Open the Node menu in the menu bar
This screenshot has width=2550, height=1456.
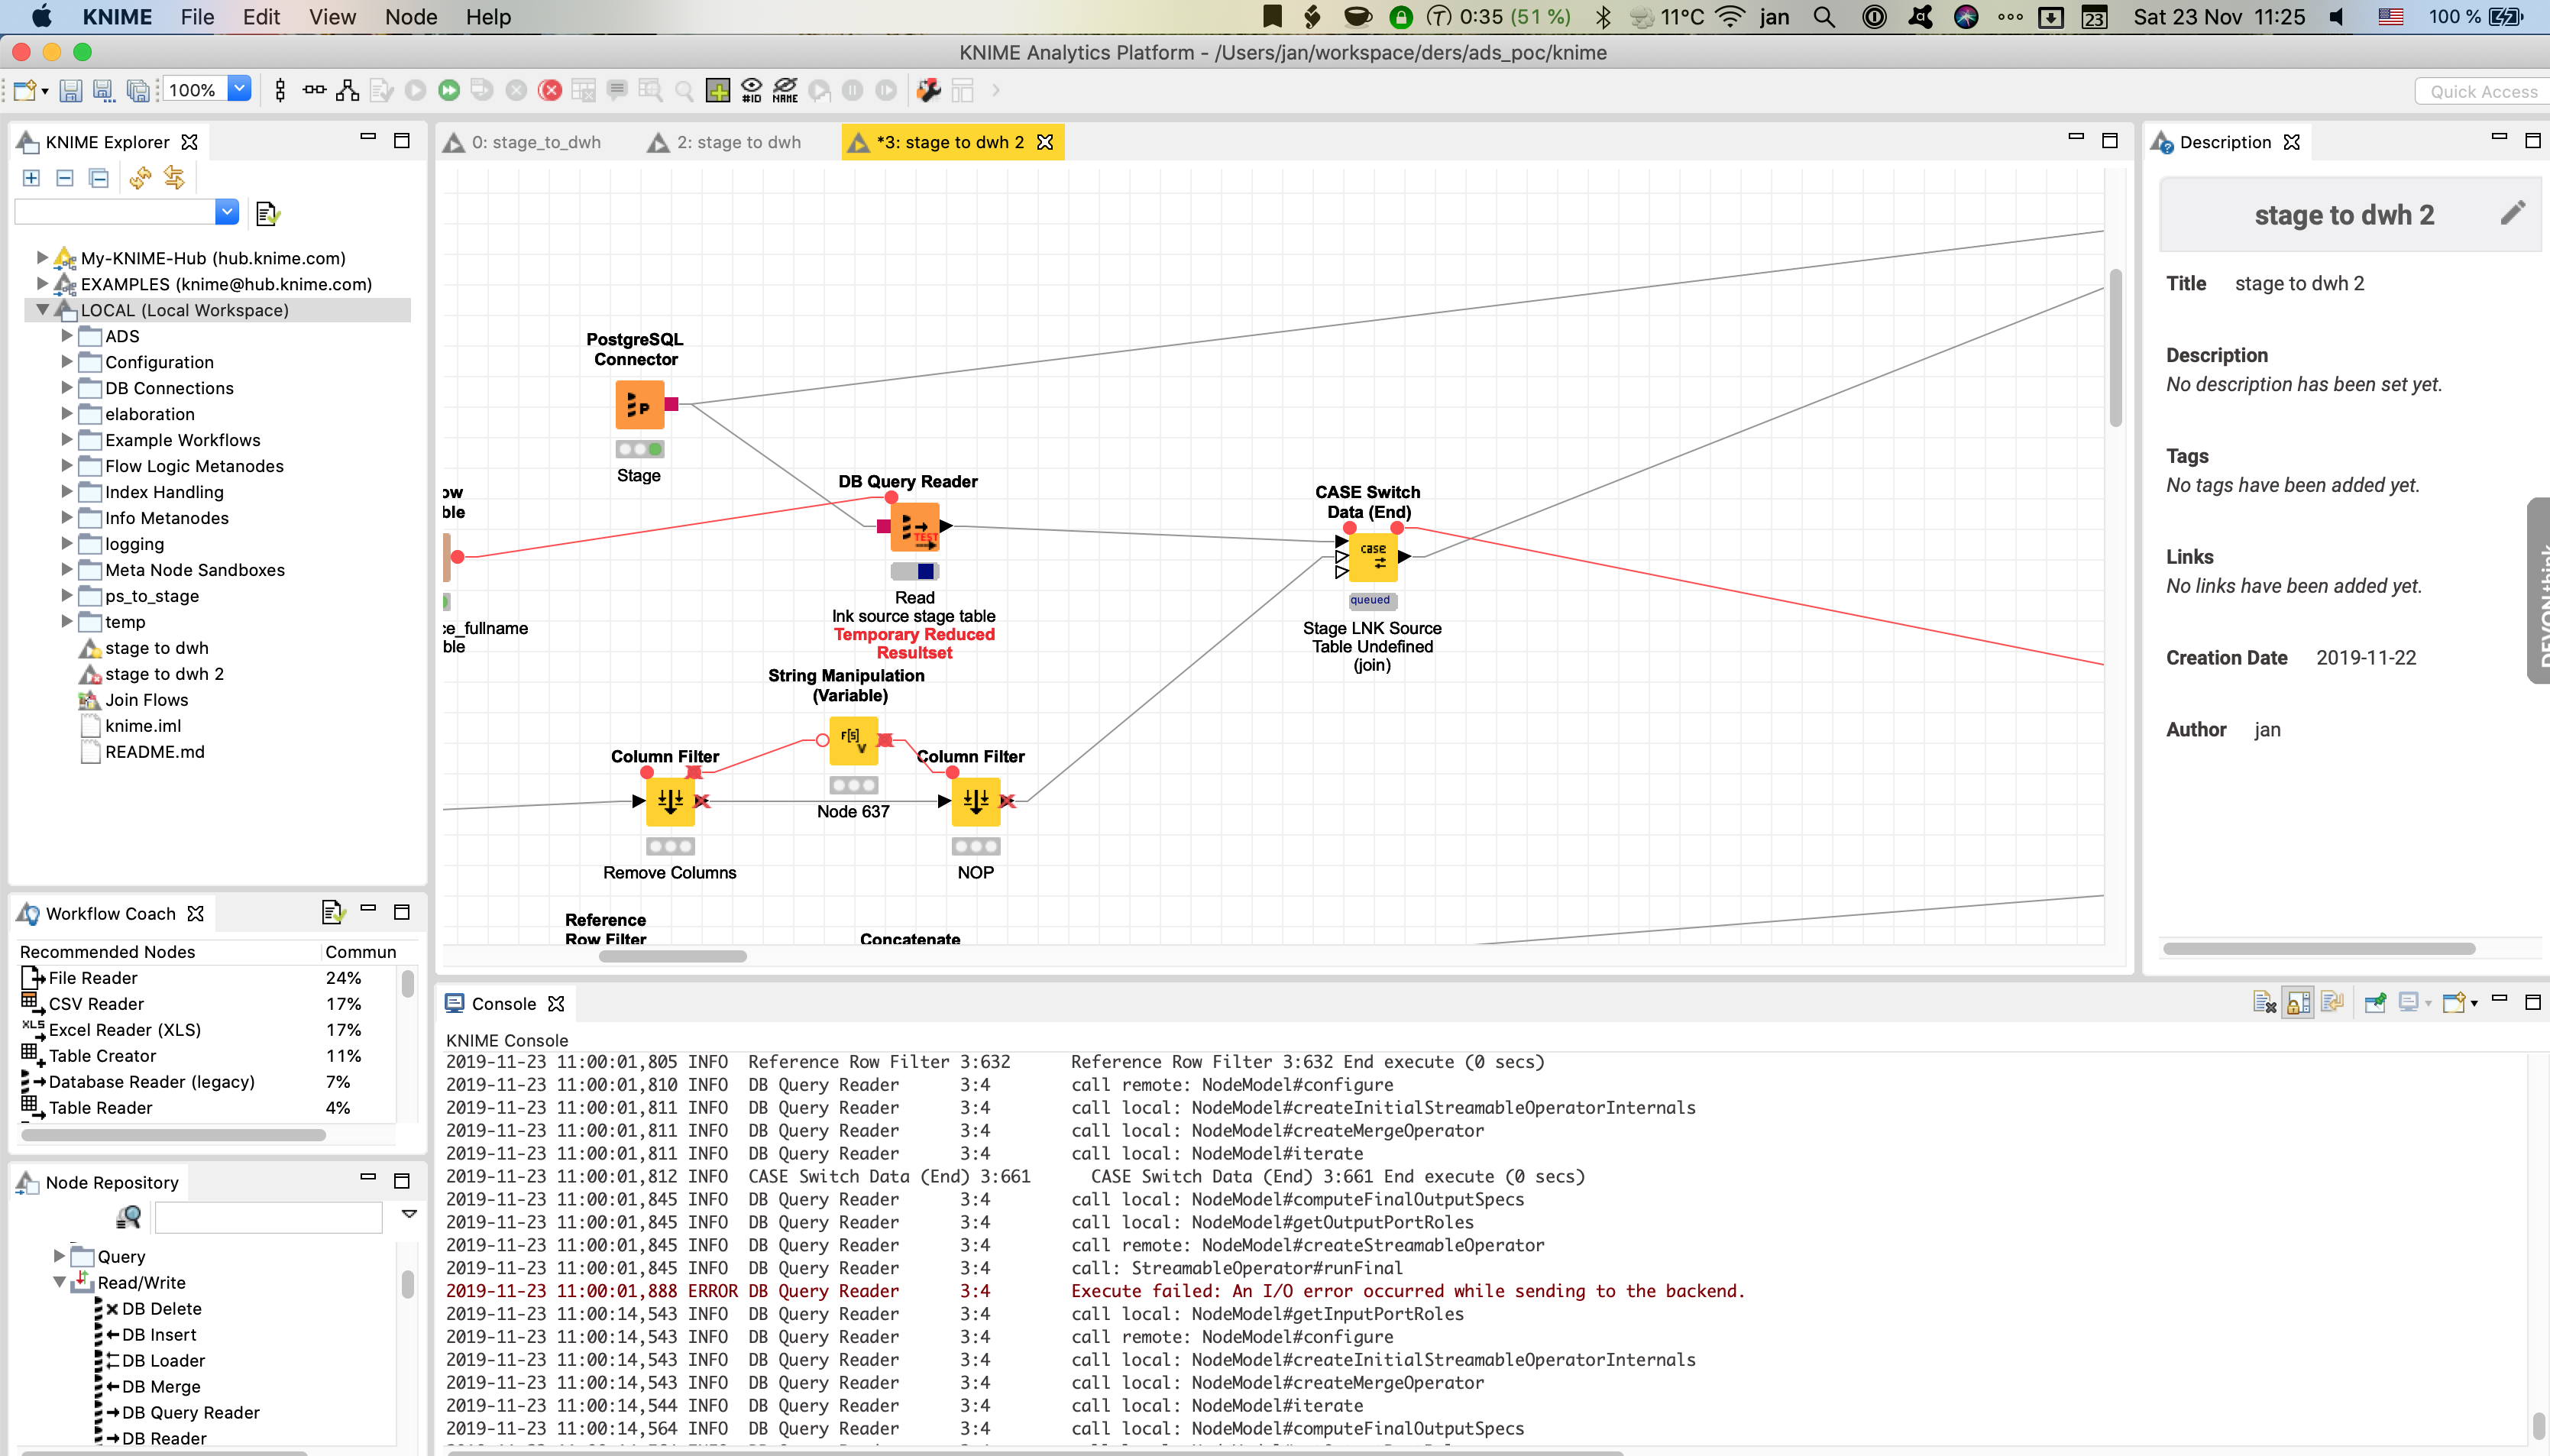(x=410, y=17)
